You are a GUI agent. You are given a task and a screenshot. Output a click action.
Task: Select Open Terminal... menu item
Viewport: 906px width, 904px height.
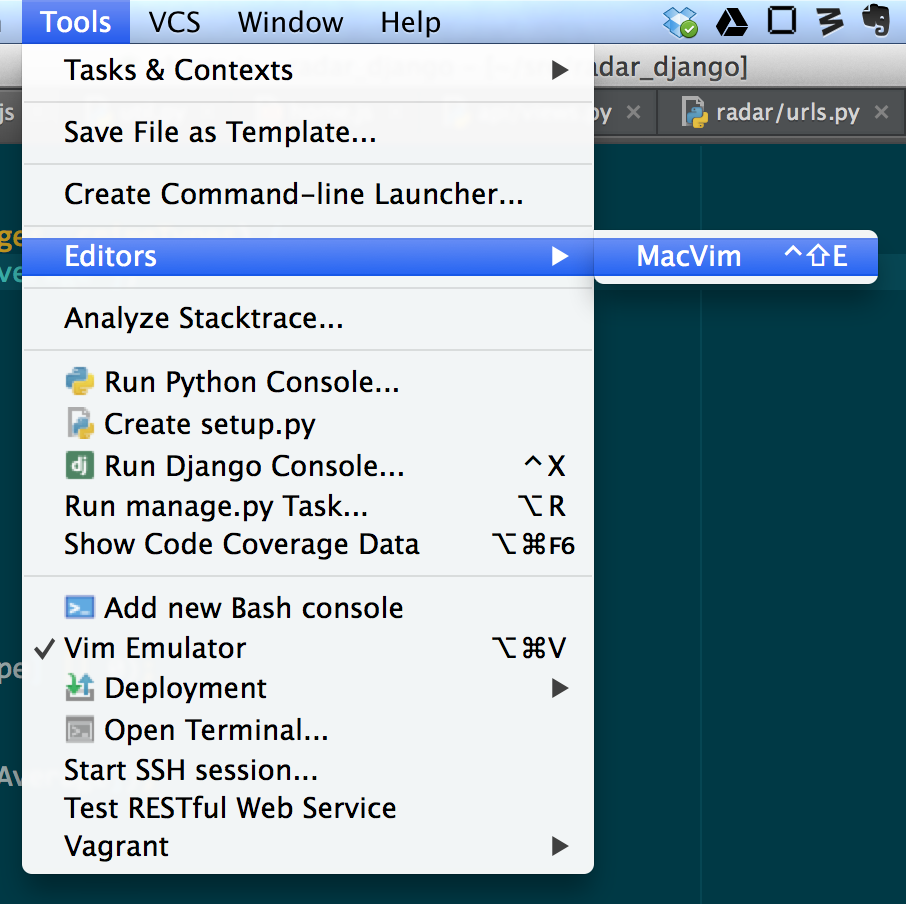pos(308,730)
